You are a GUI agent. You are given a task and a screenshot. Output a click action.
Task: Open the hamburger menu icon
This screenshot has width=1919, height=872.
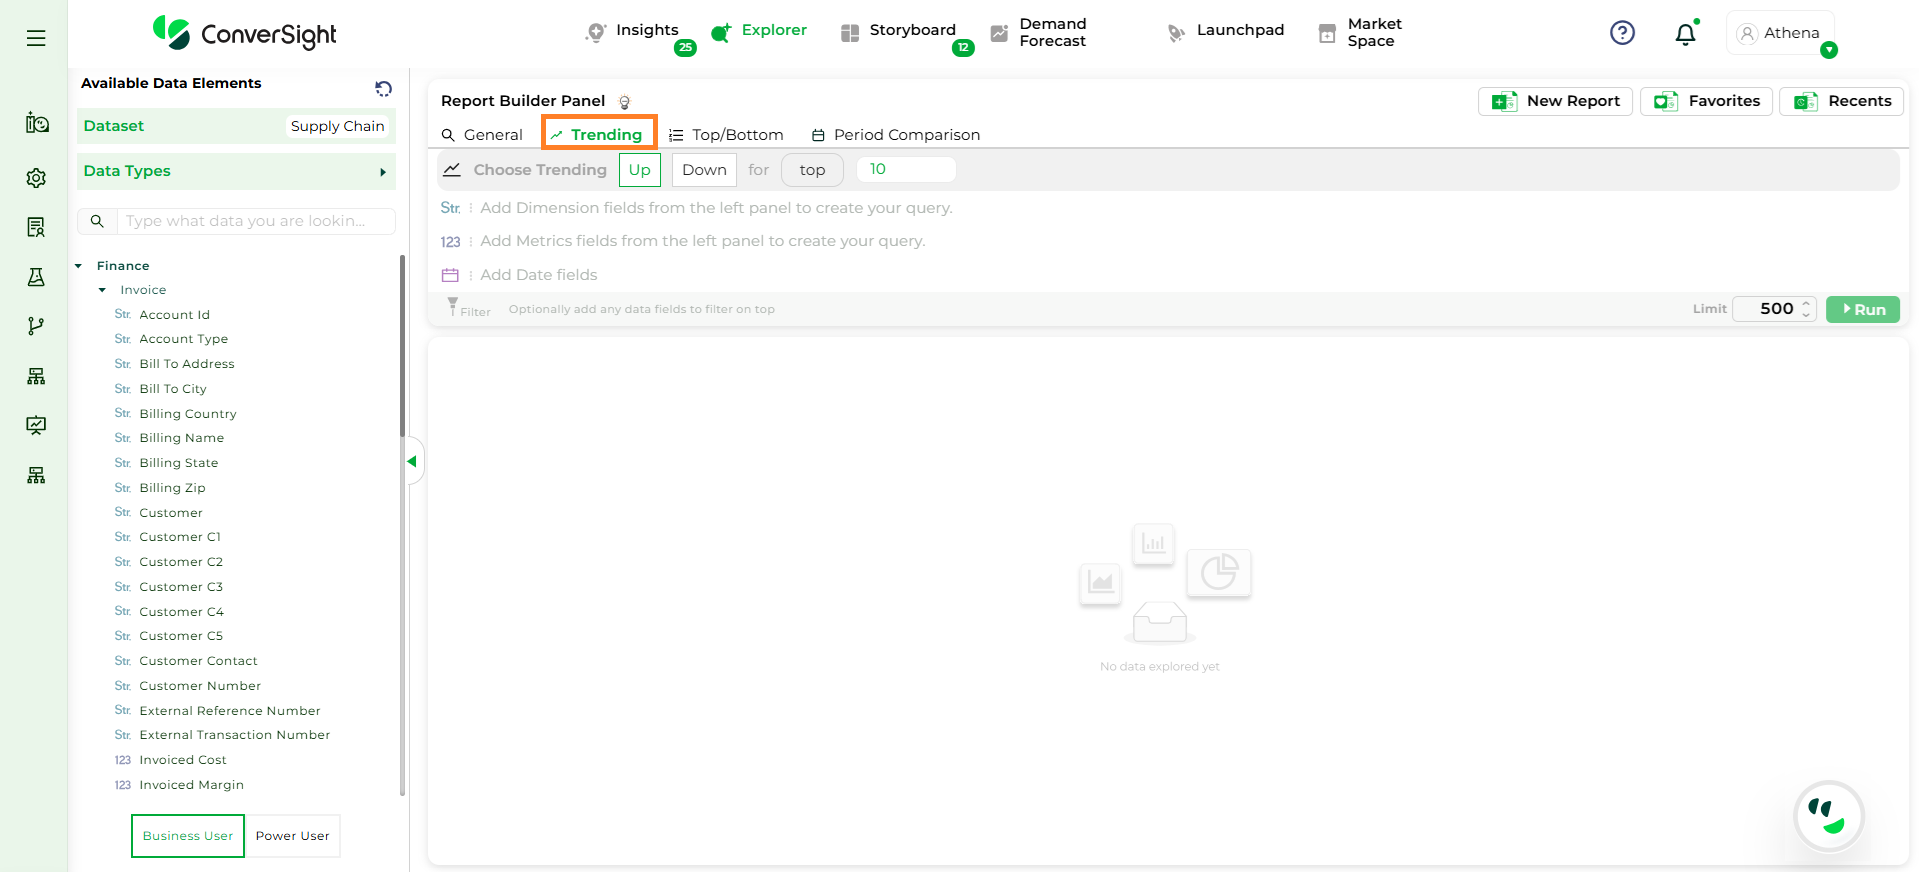point(36,38)
